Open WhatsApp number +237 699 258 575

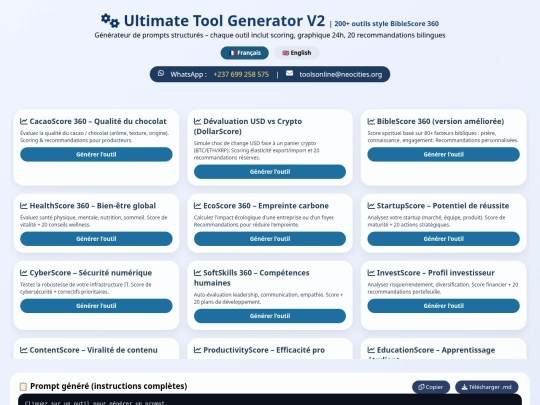point(241,74)
